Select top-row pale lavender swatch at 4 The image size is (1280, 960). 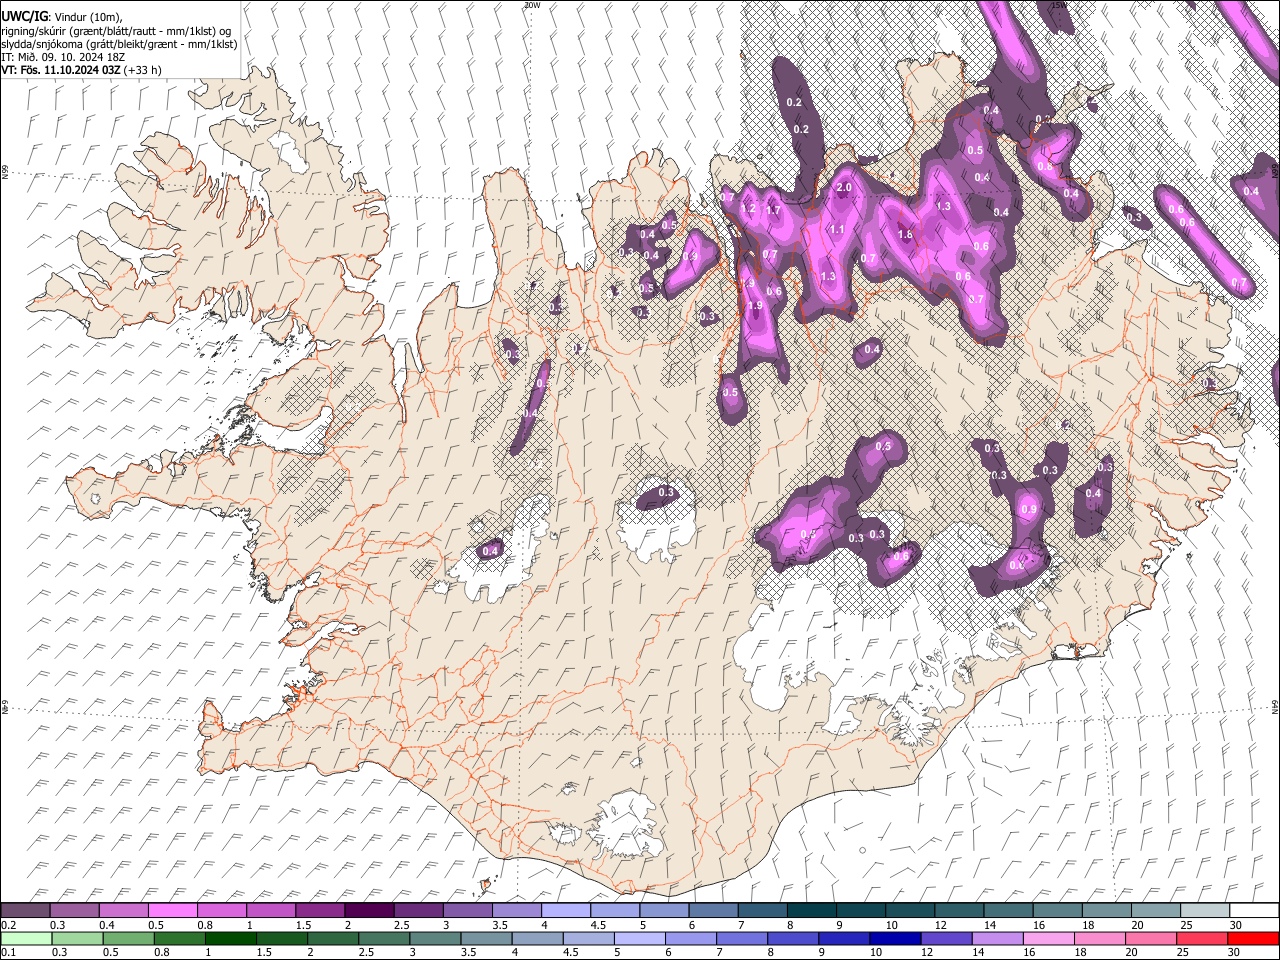(x=564, y=910)
